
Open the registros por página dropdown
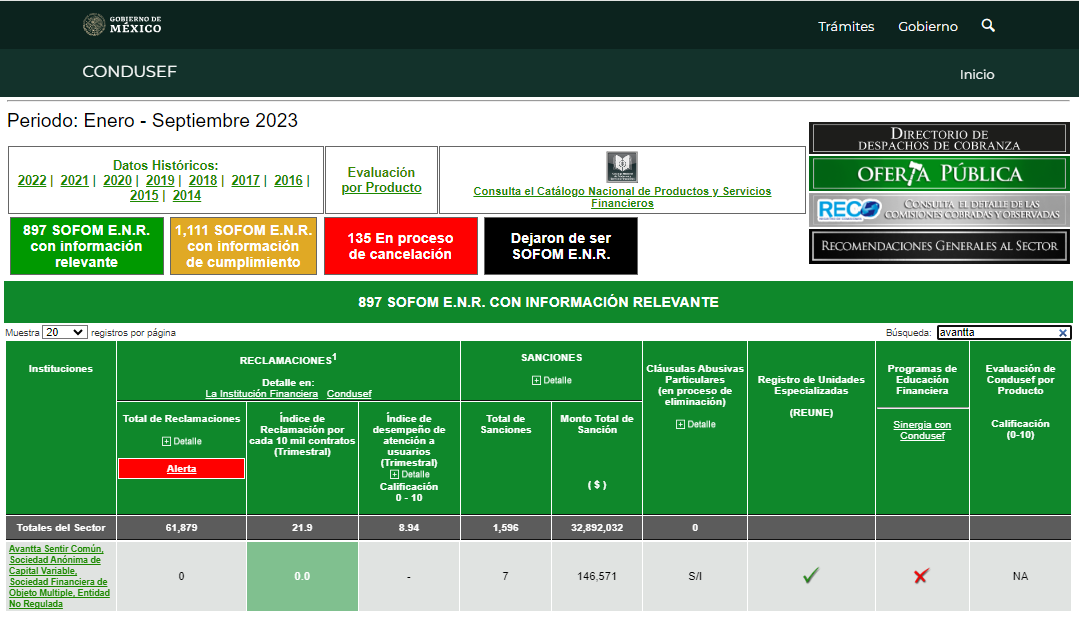[x=64, y=332]
